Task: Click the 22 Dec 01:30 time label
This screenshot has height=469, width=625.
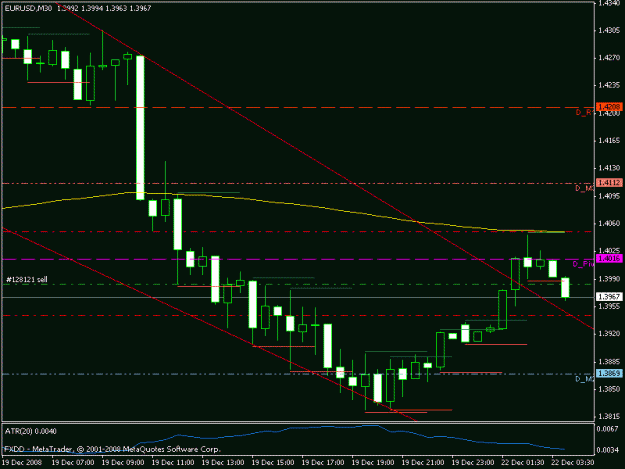Action: coord(523,463)
